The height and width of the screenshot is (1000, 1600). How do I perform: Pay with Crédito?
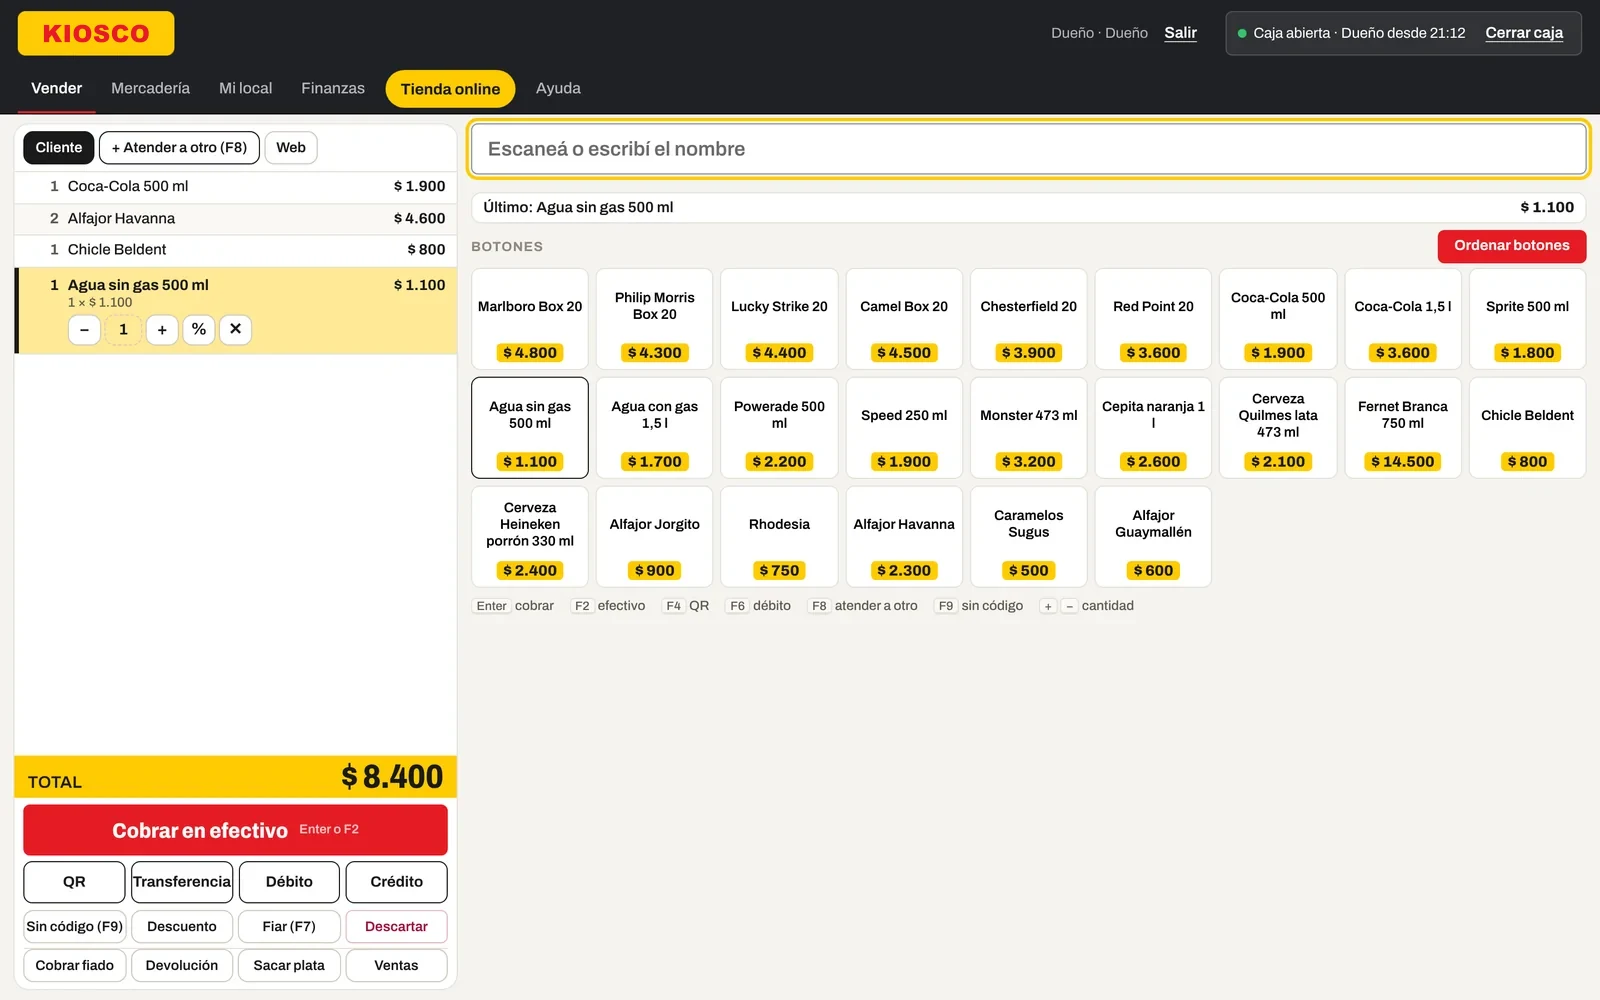pos(397,882)
